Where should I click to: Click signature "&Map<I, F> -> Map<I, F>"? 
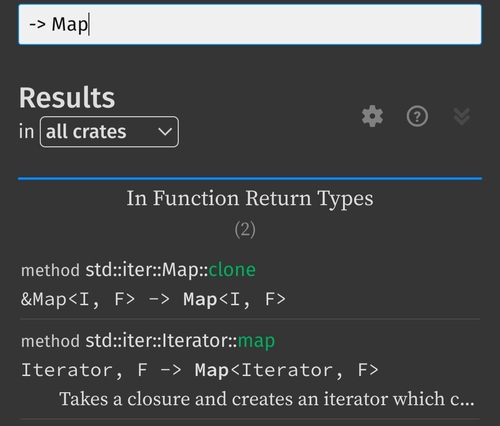coord(153,299)
